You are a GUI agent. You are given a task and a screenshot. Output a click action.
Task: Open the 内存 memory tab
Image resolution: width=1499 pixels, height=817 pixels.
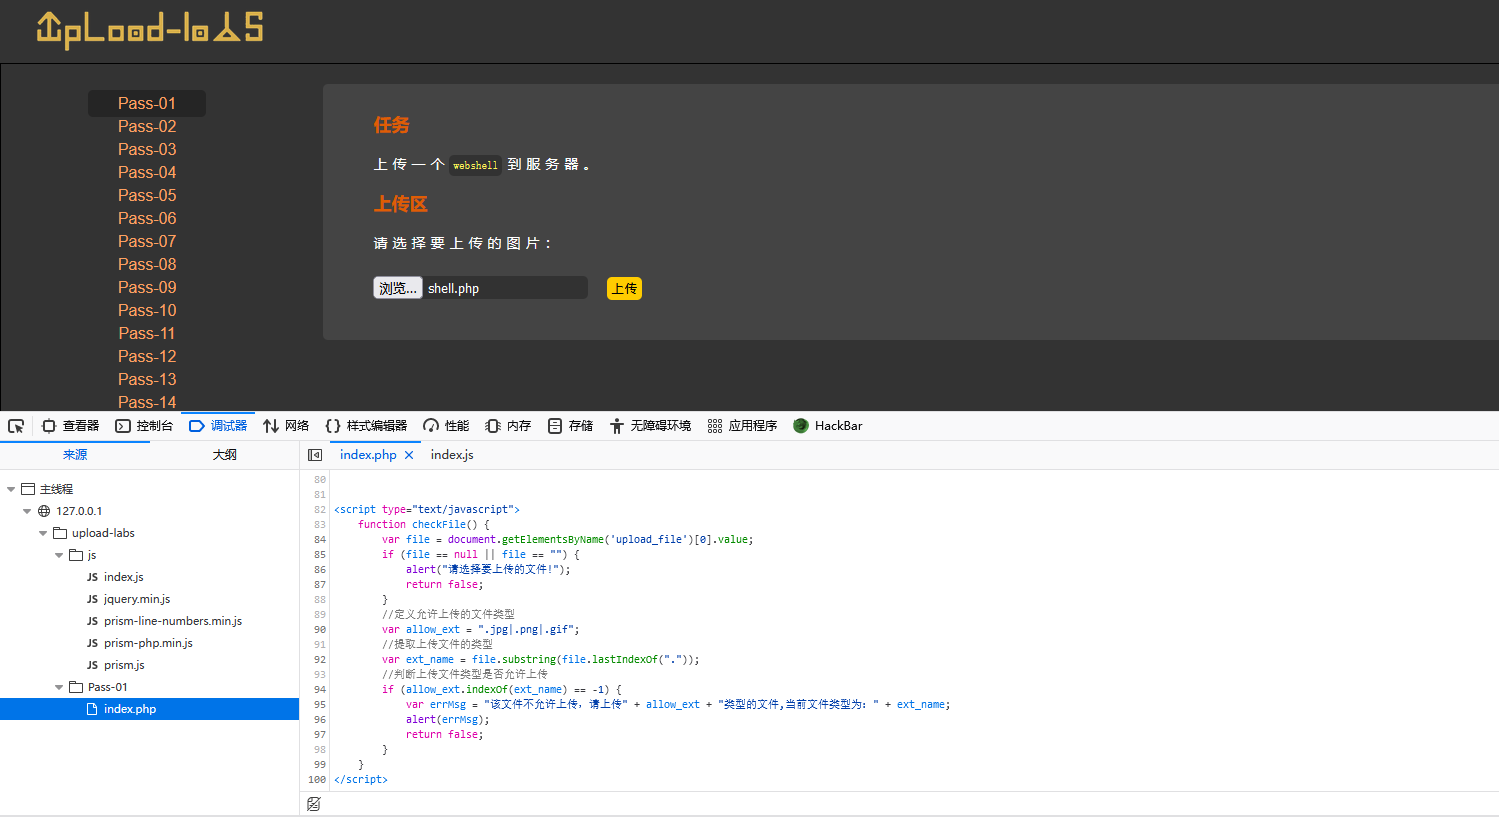508,426
